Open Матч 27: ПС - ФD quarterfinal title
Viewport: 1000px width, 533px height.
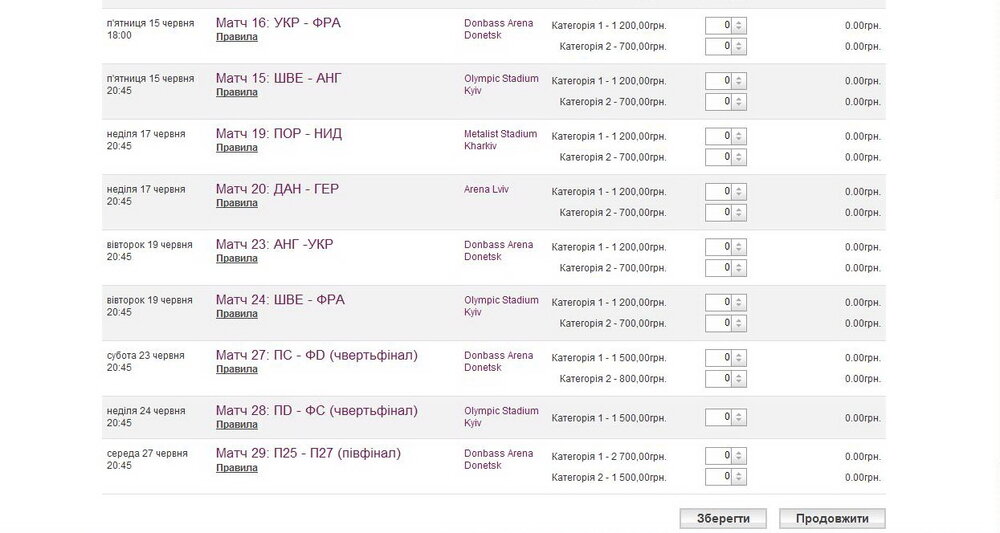316,355
